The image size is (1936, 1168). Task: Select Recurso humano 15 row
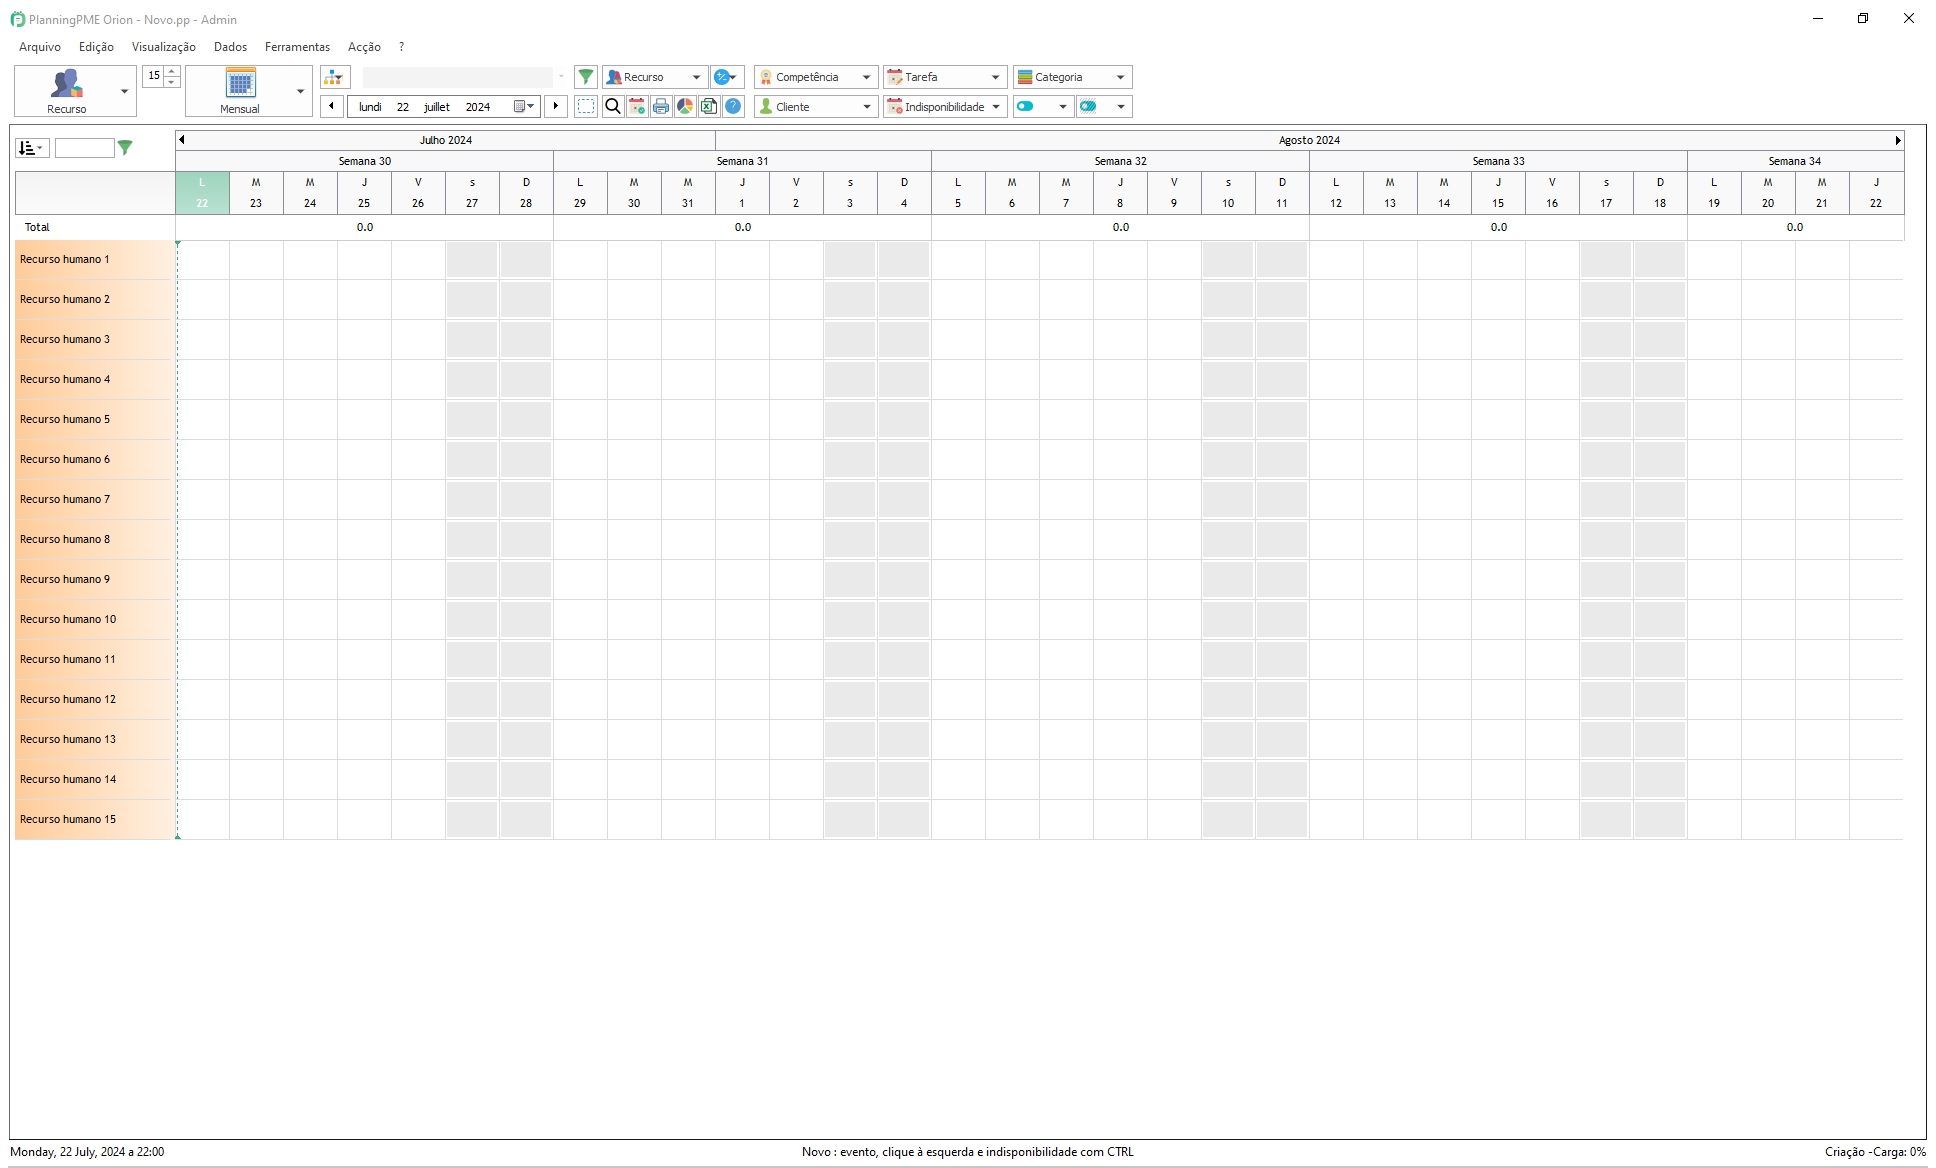[x=95, y=819]
